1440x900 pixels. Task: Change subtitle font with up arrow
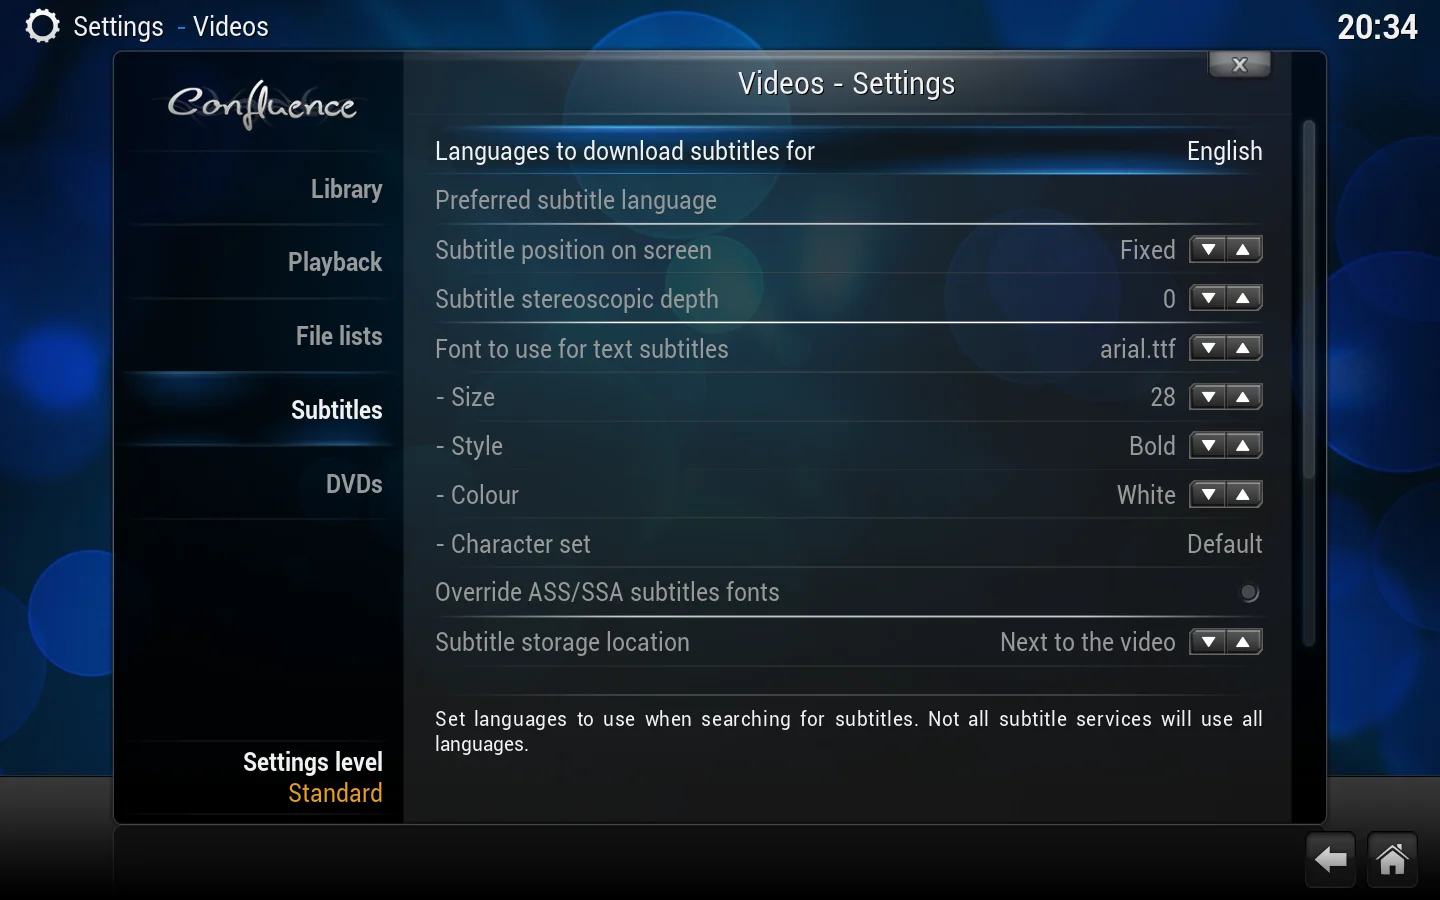point(1243,349)
